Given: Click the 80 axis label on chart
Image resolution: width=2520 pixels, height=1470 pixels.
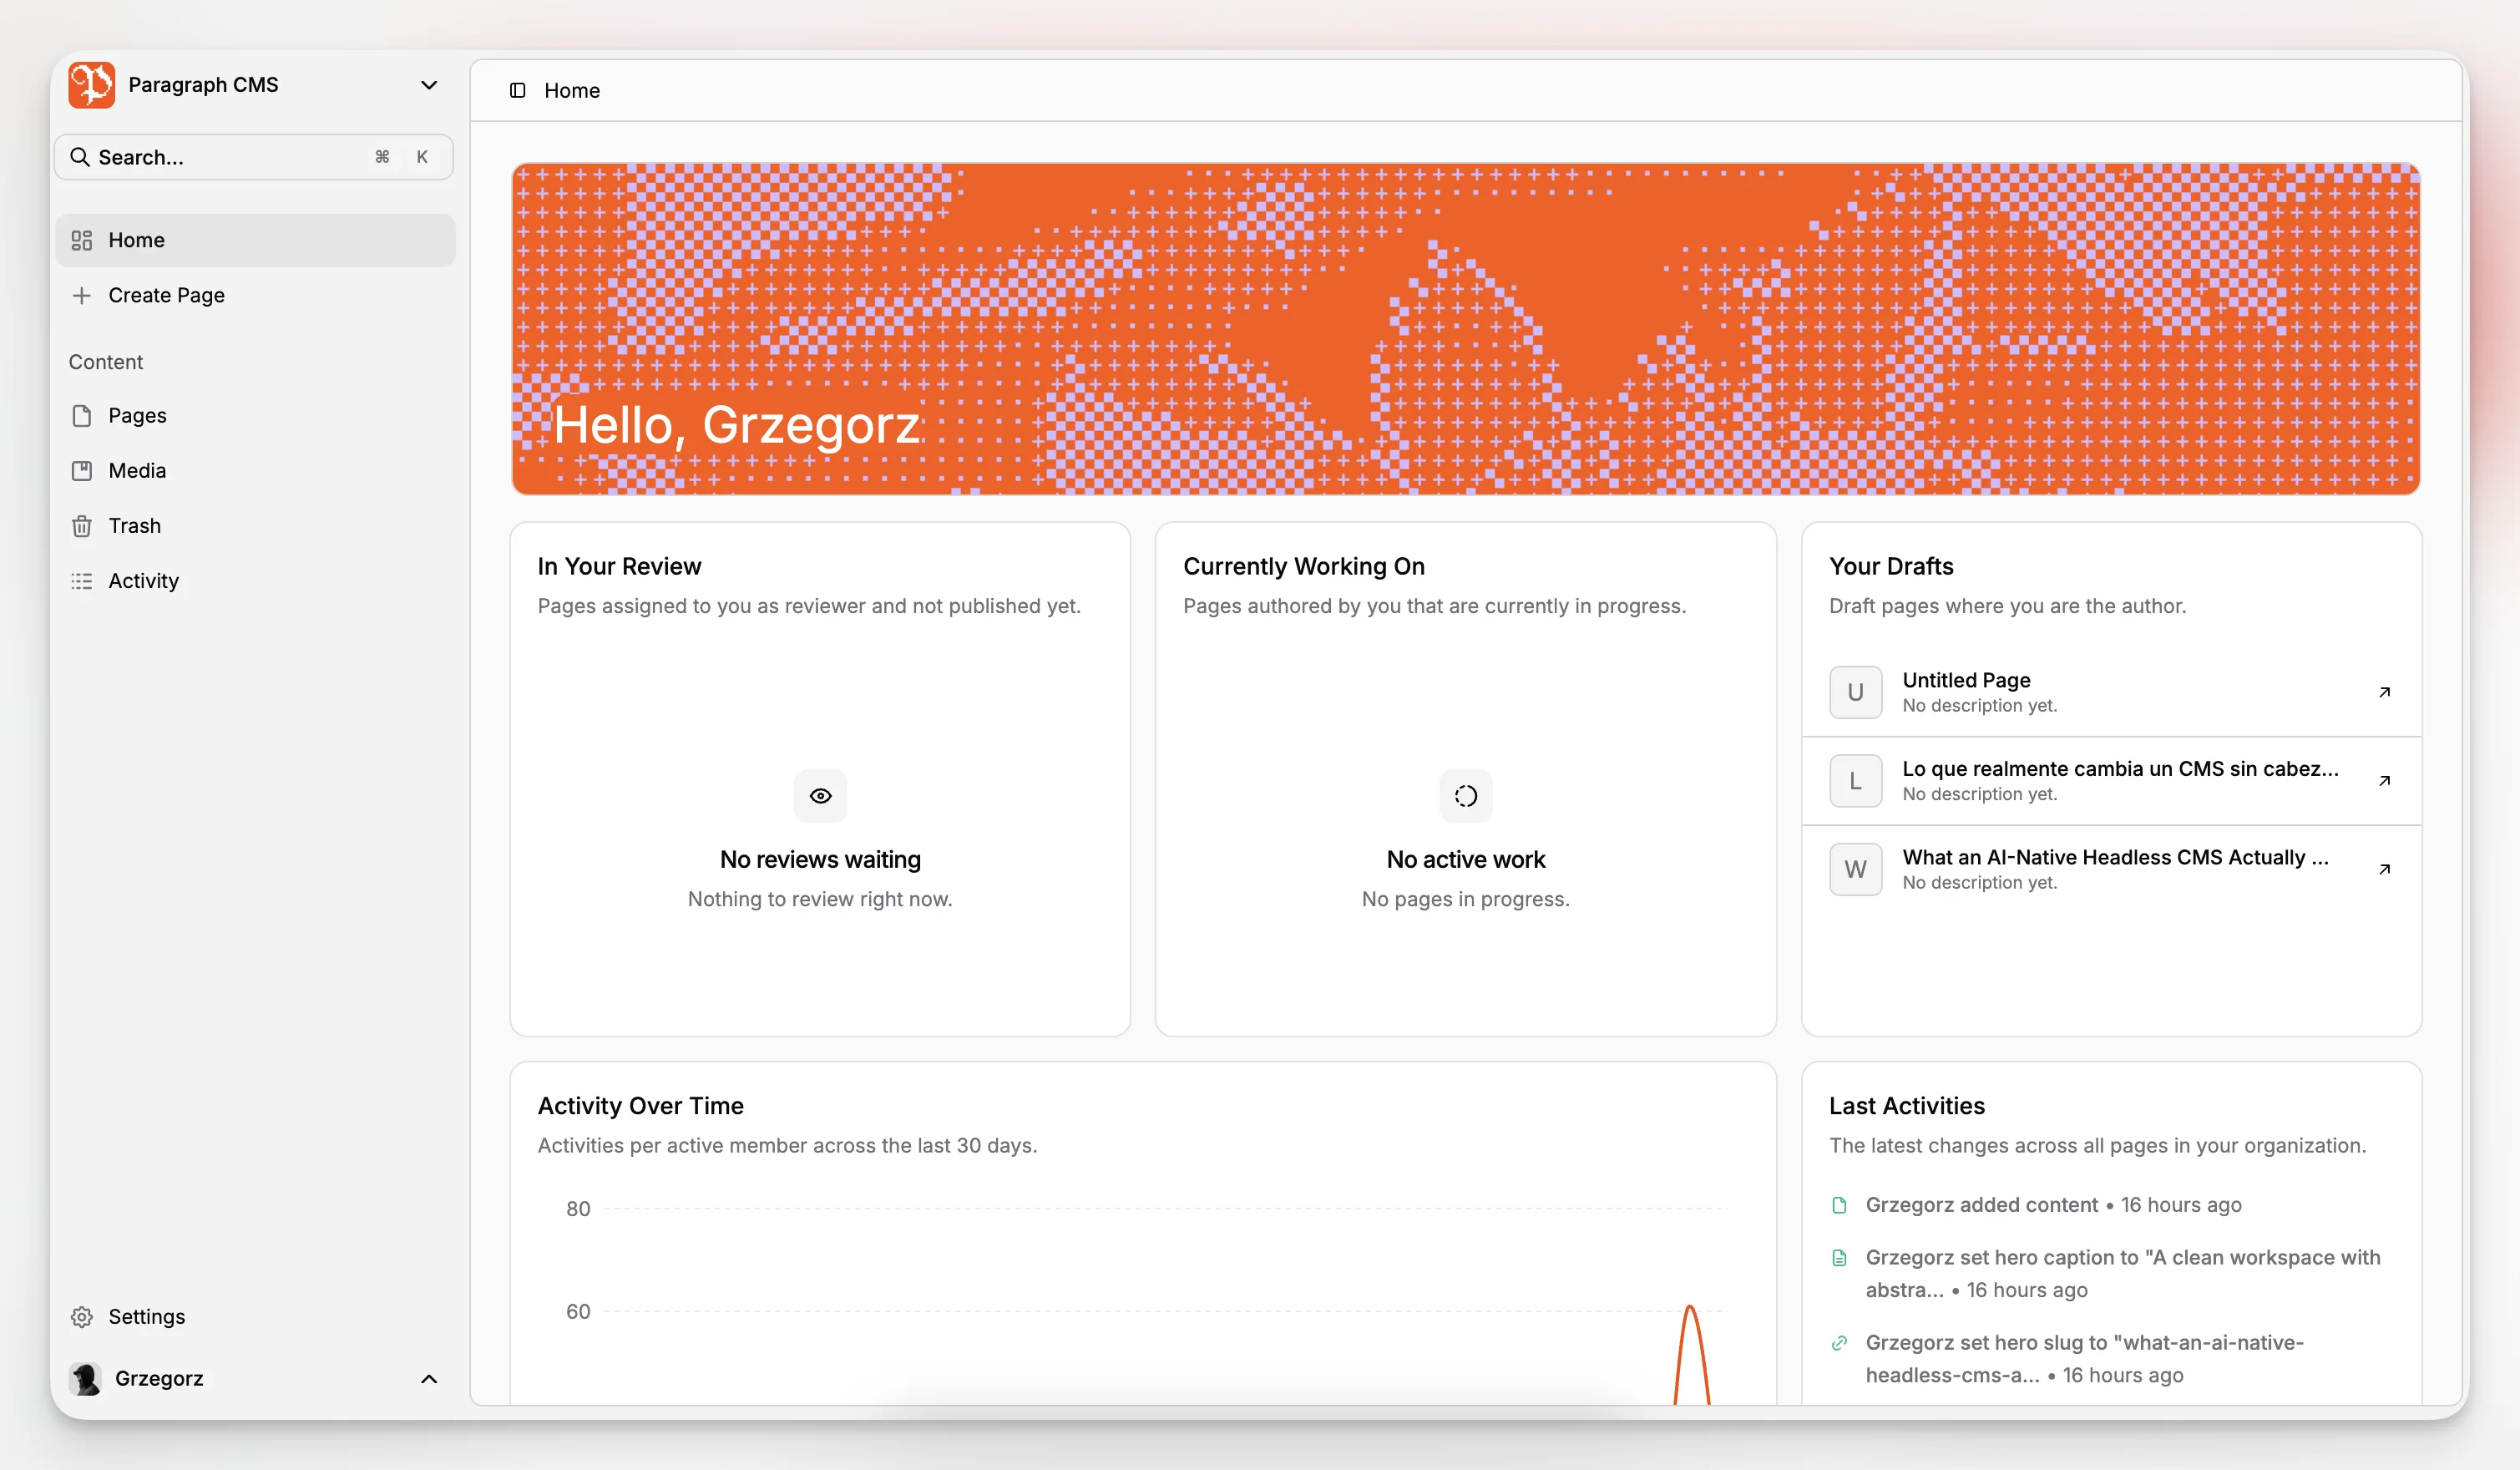Looking at the screenshot, I should [578, 1208].
